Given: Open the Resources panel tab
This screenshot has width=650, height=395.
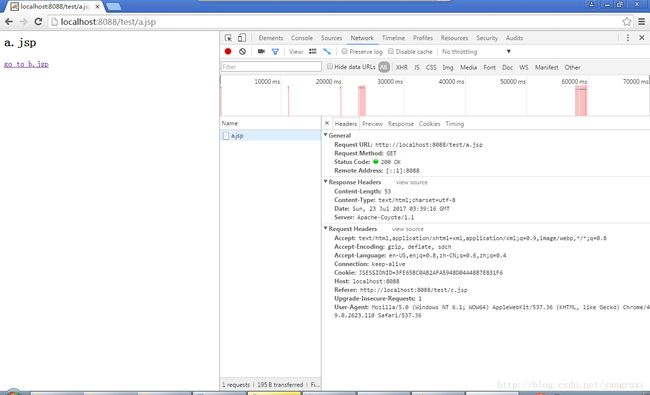Looking at the screenshot, I should click(x=454, y=38).
